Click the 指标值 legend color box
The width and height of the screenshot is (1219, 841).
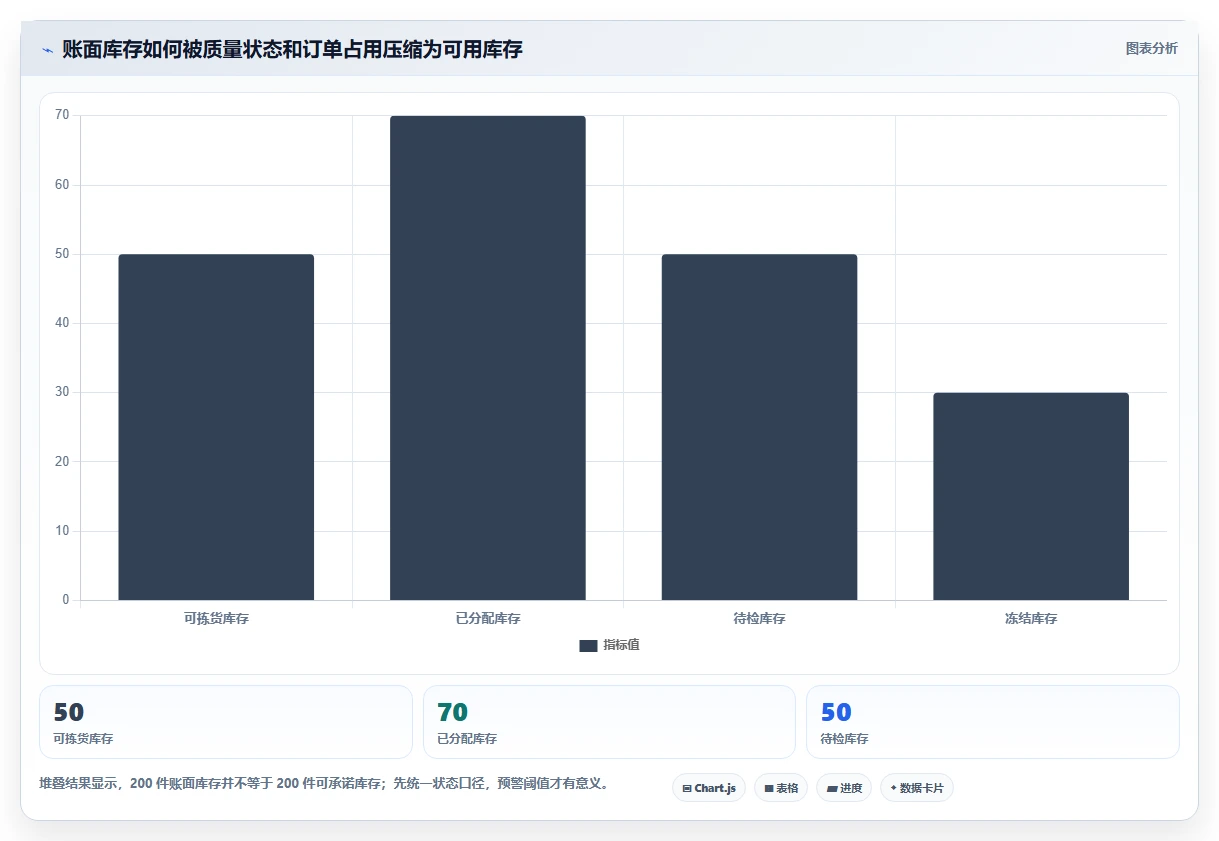pyautogui.click(x=588, y=646)
